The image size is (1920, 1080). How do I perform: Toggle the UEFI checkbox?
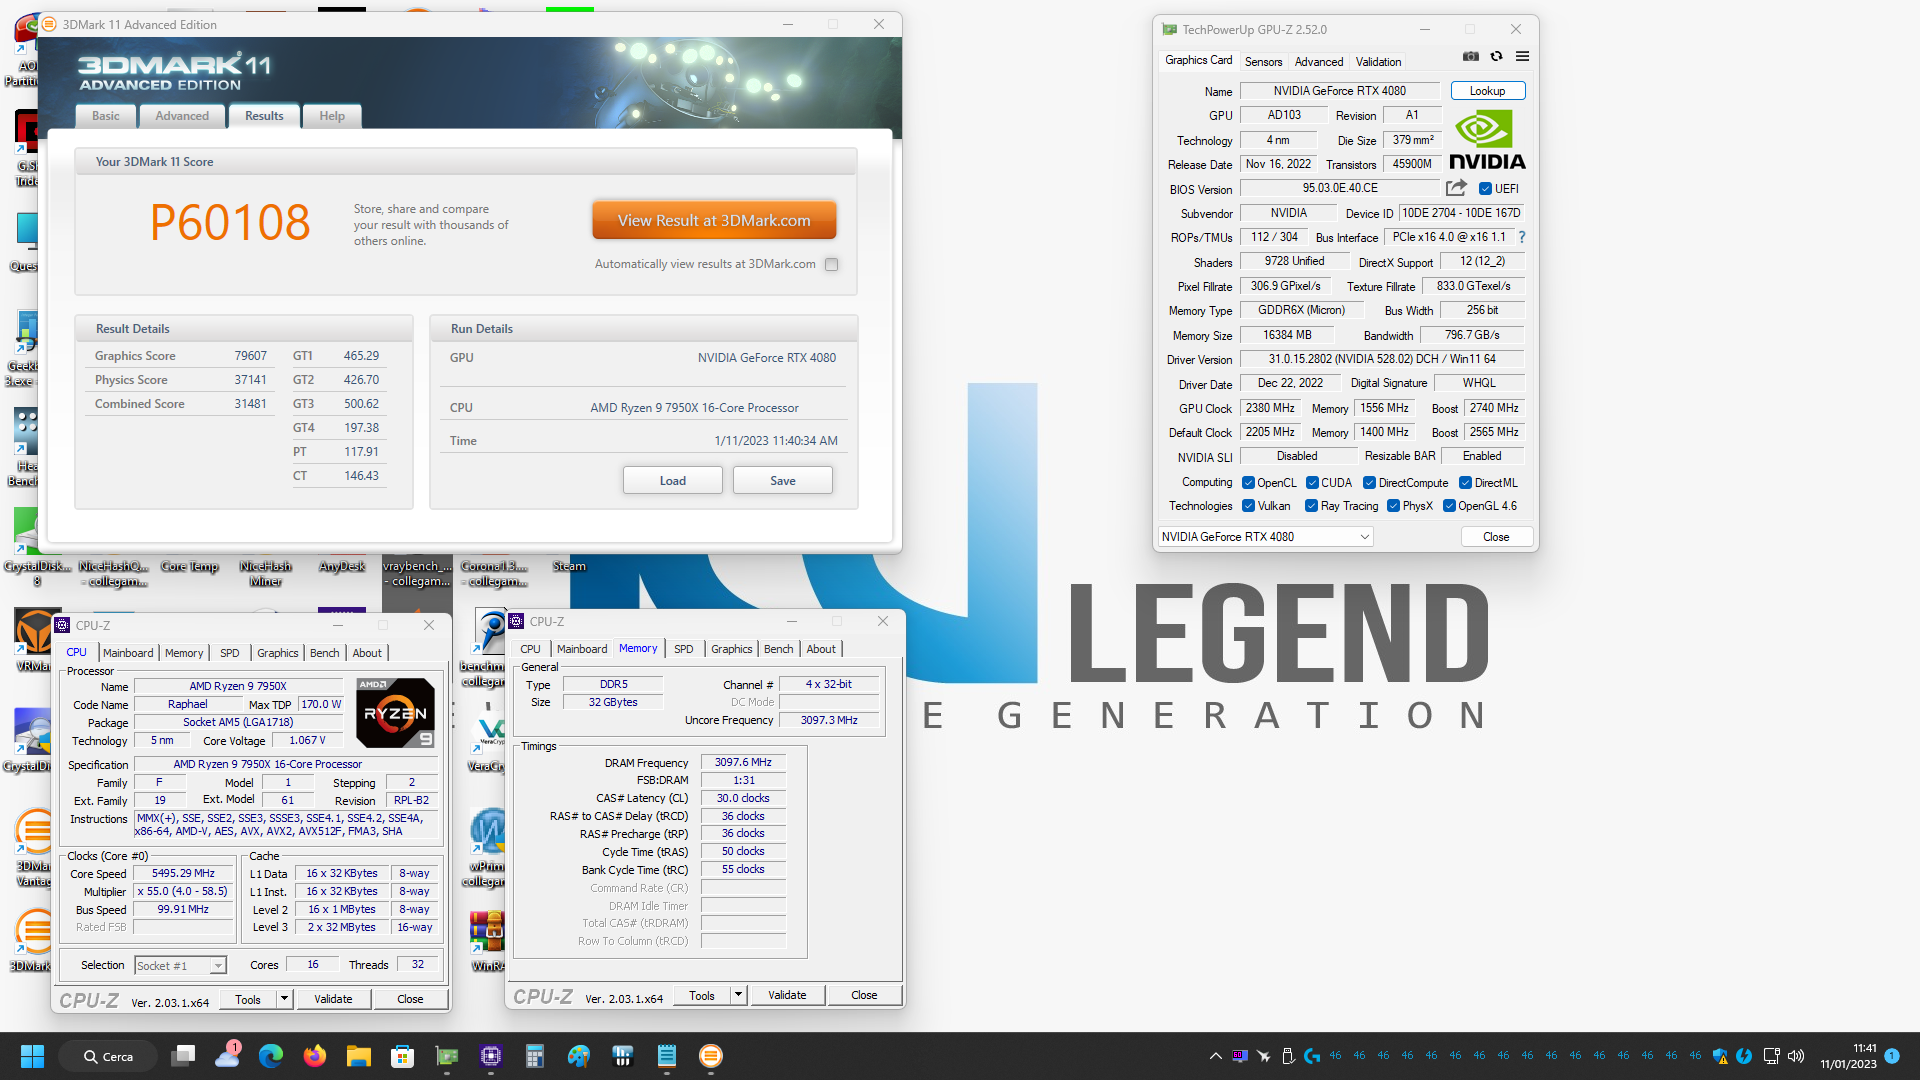pos(1486,189)
